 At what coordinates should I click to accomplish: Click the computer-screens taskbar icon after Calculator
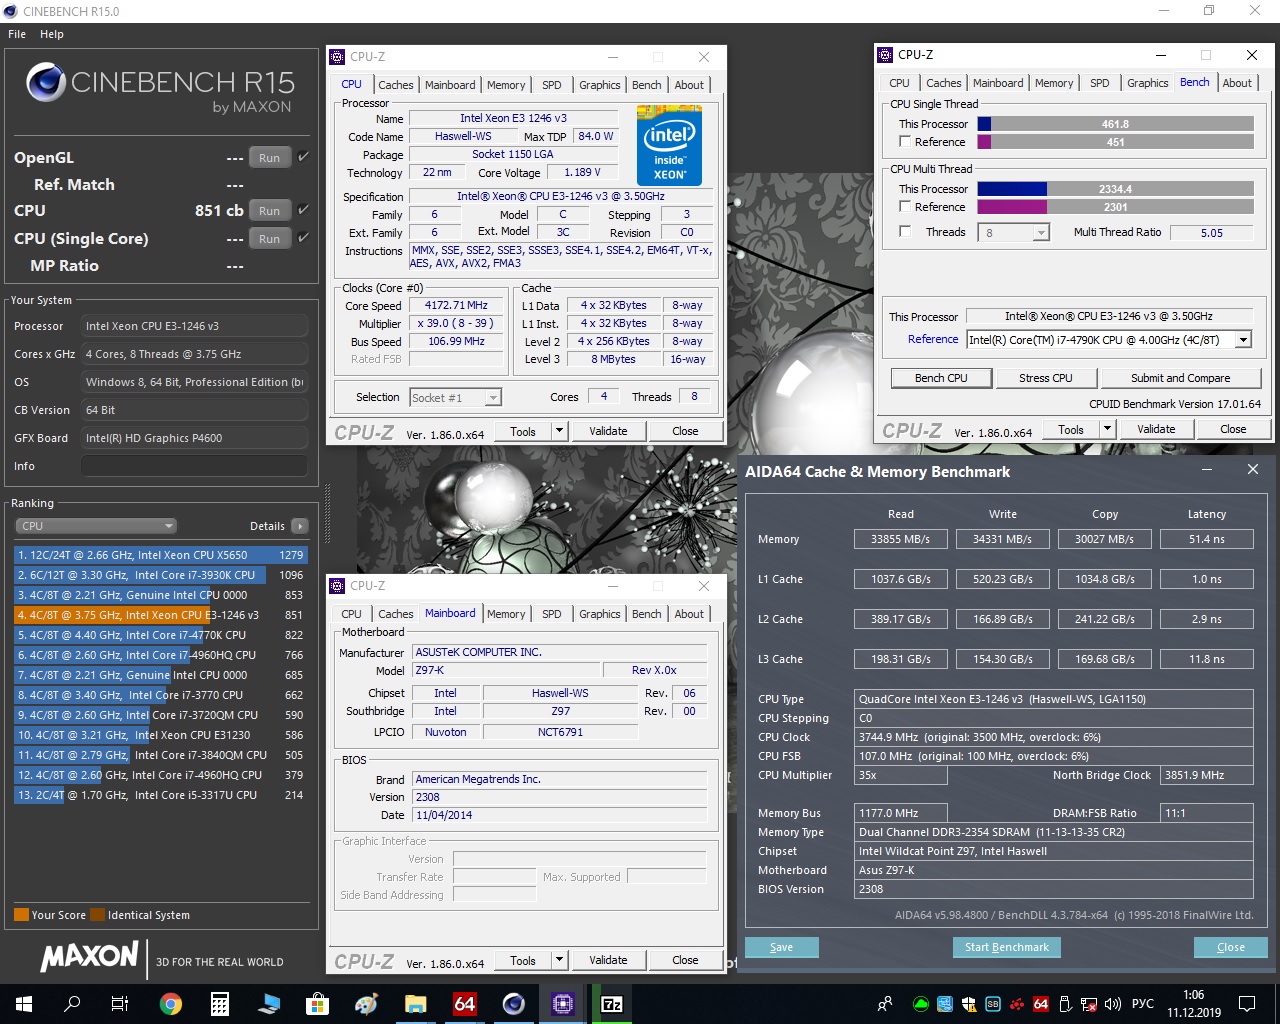pos(269,1003)
